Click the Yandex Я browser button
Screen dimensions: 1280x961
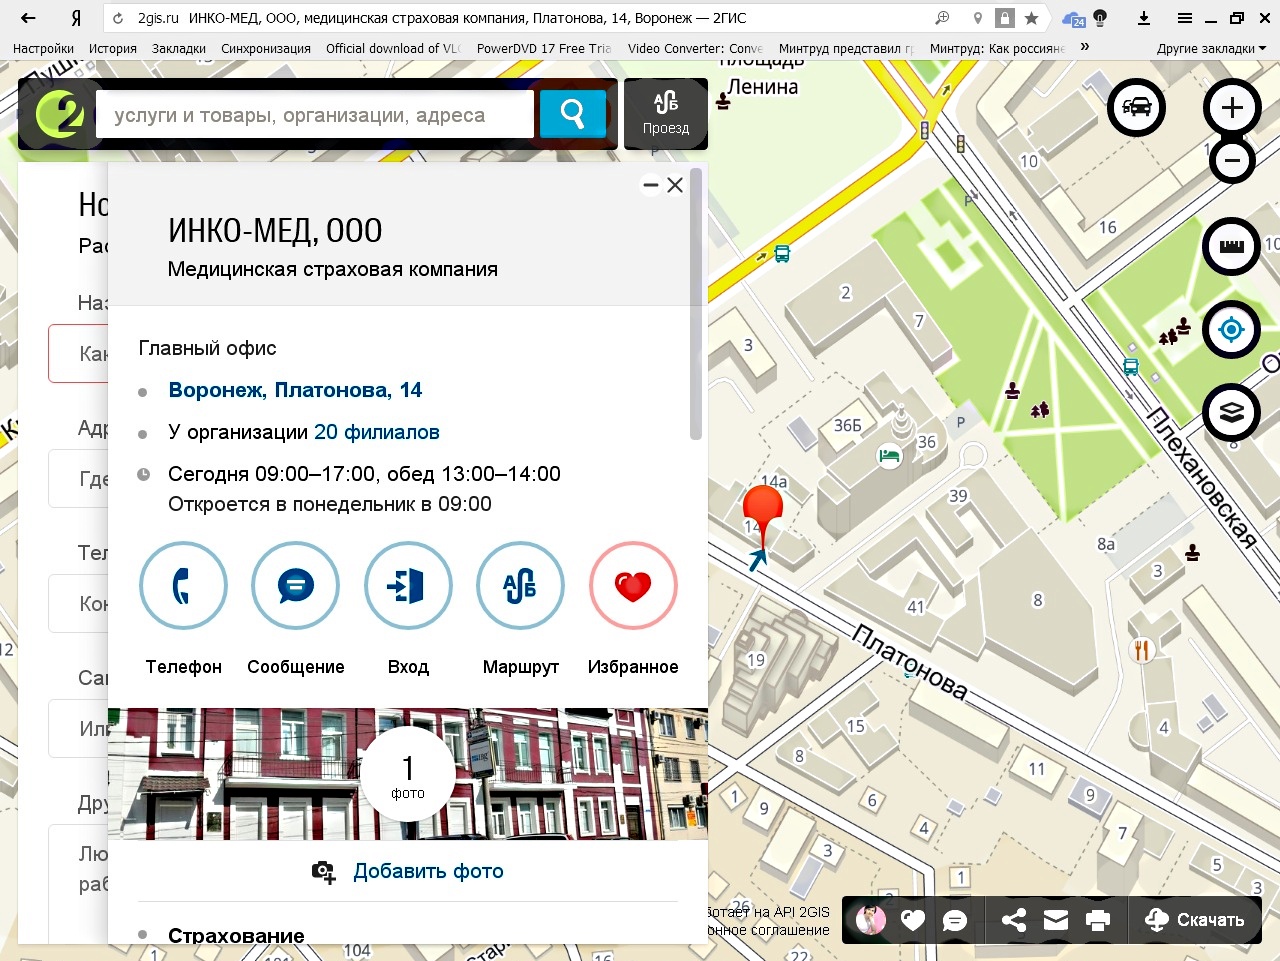pos(75,18)
